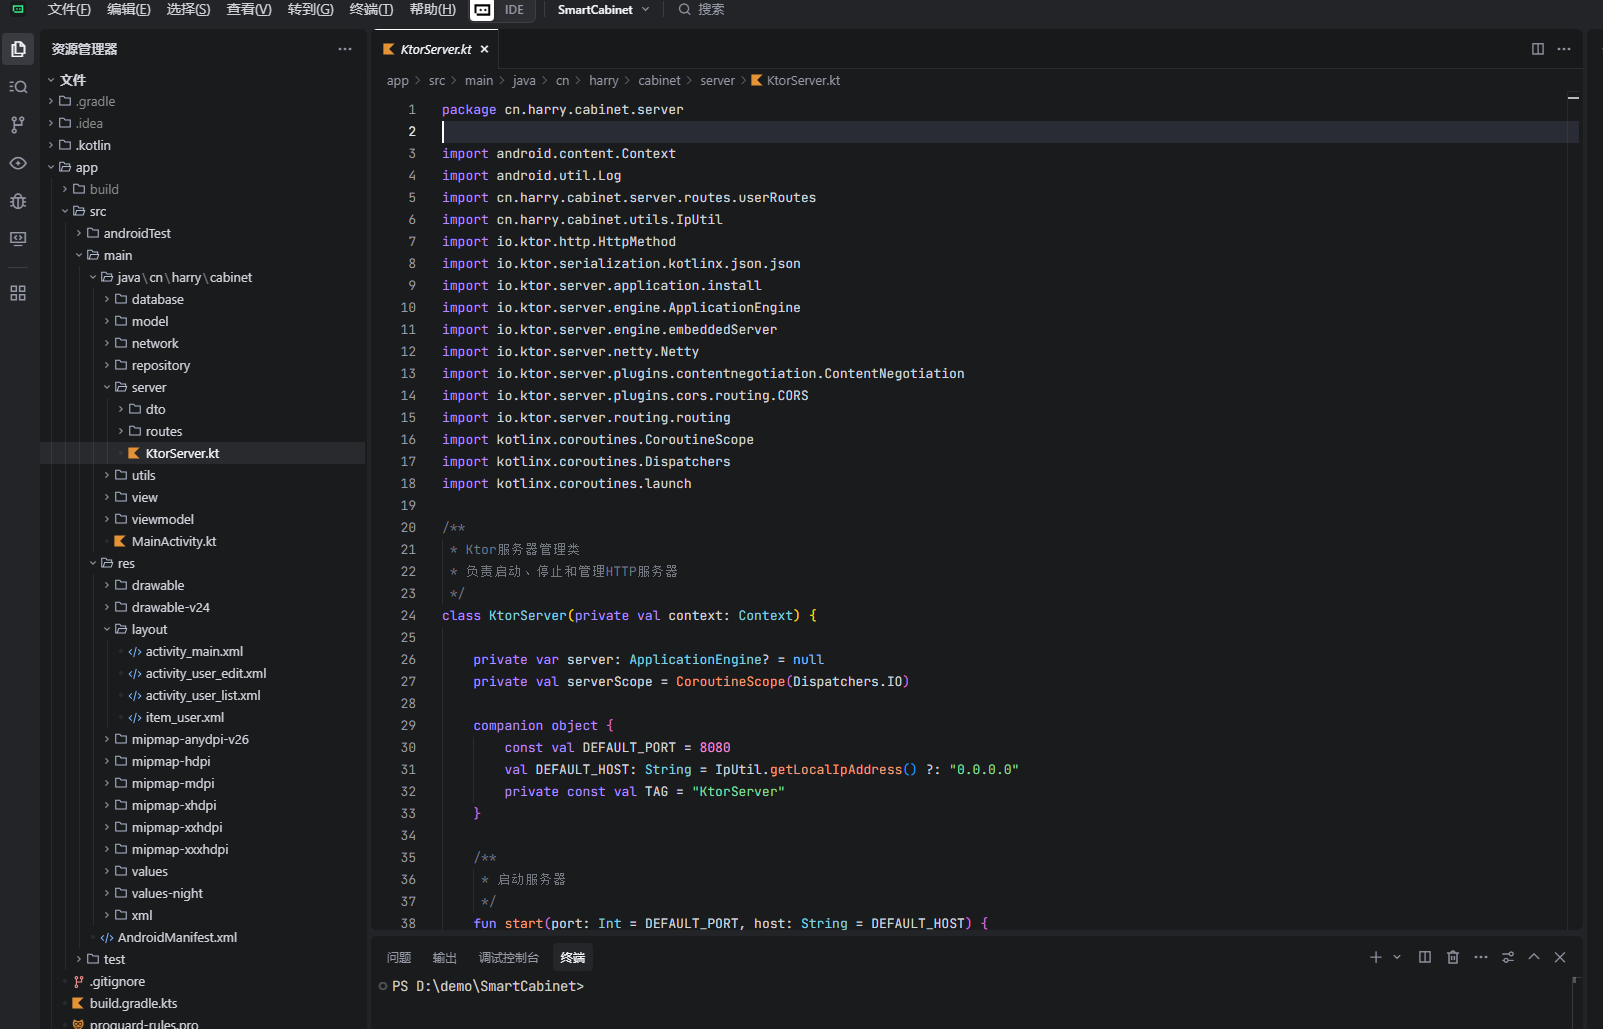Open the source control view

pos(18,125)
